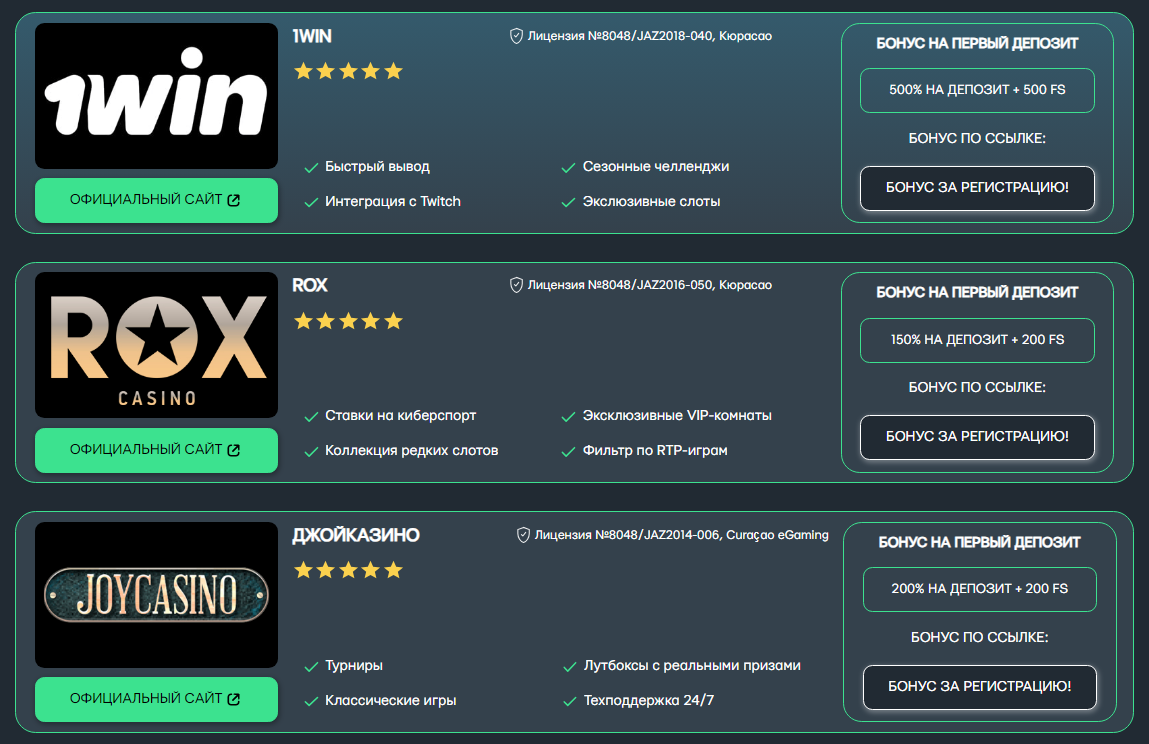Viewport: 1149px width, 744px height.
Task: Click the ROX Casino logo image
Action: pyautogui.click(x=156, y=345)
